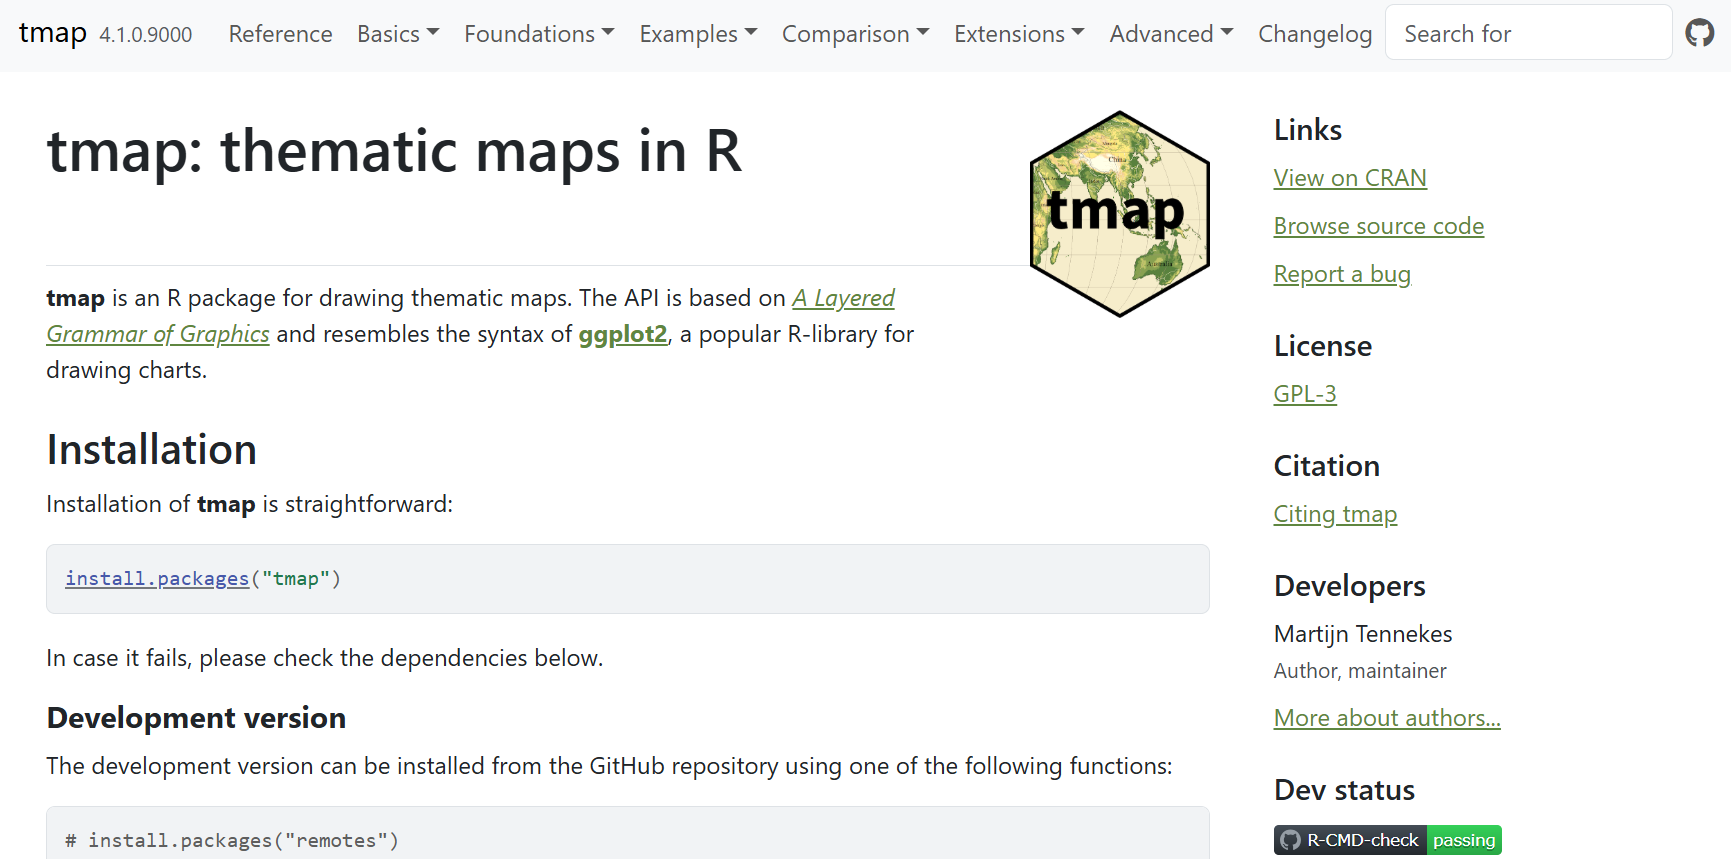Open the Foundations dropdown

[x=538, y=34]
